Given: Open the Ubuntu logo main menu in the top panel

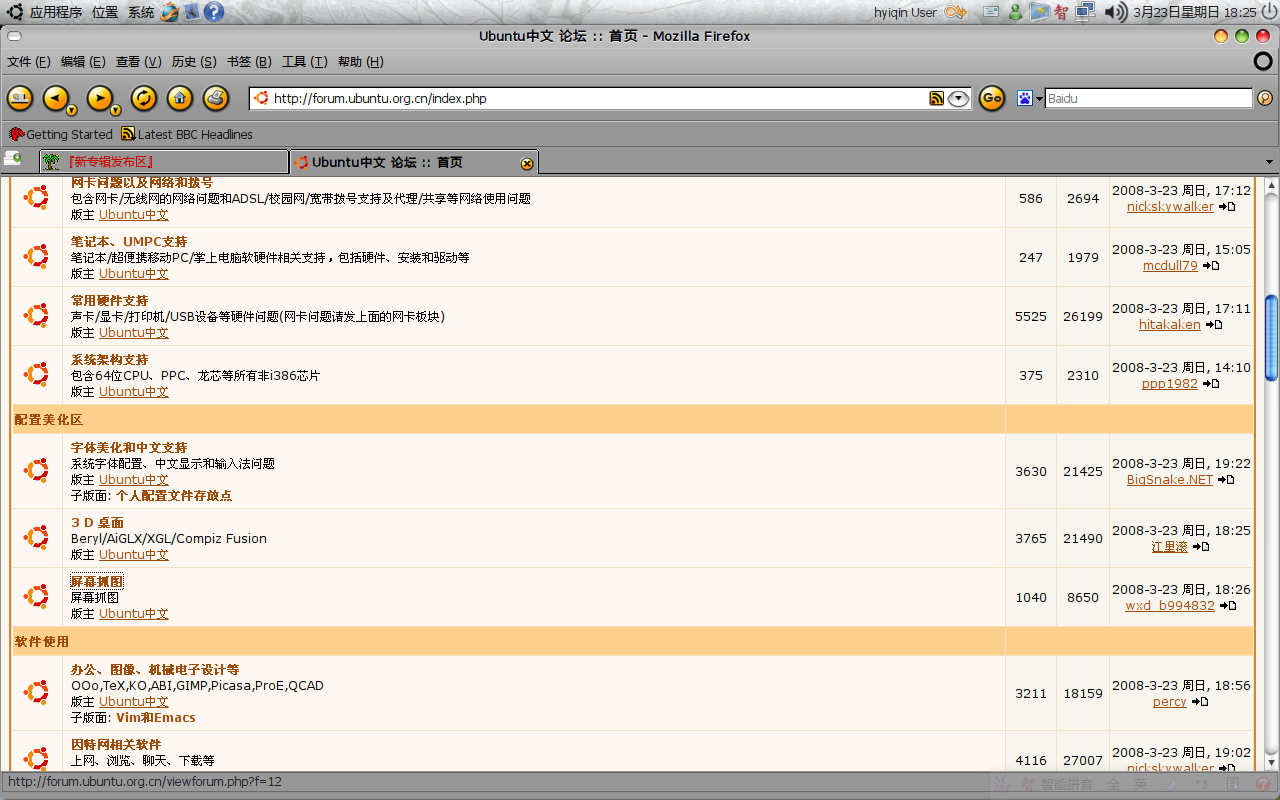Looking at the screenshot, I should (16, 12).
